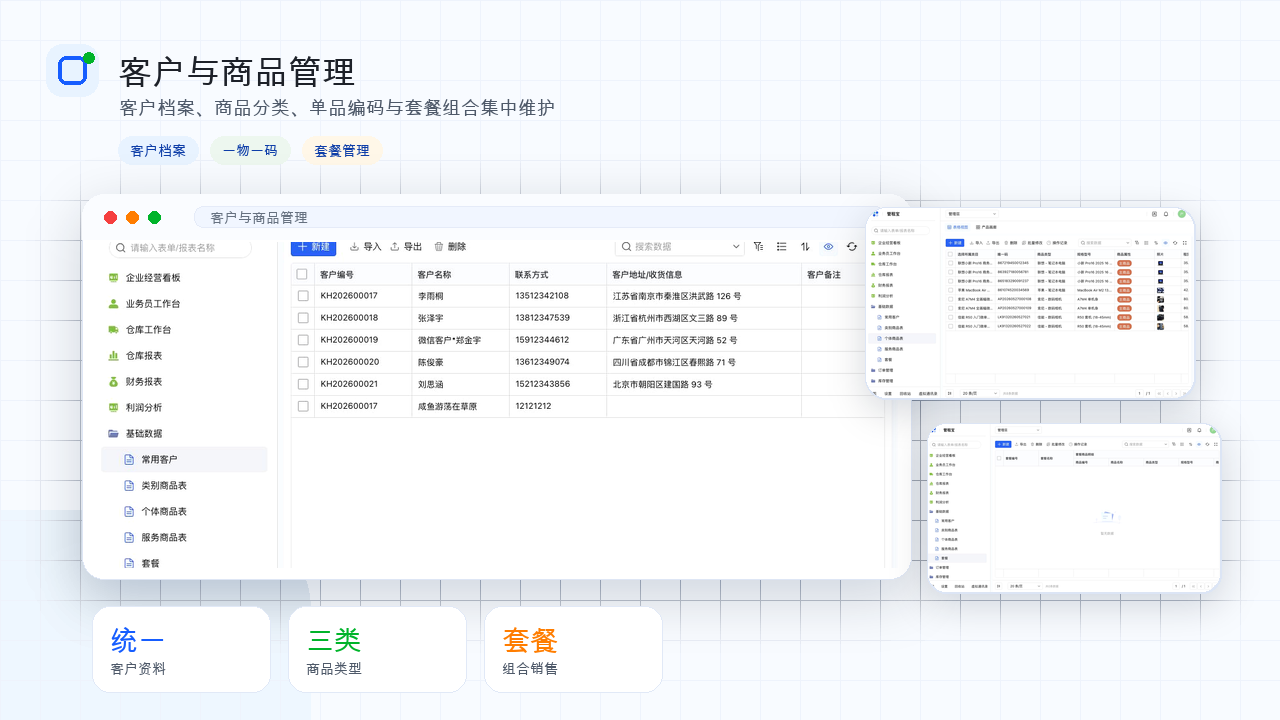Click the refresh icon in main toolbar

pos(852,246)
